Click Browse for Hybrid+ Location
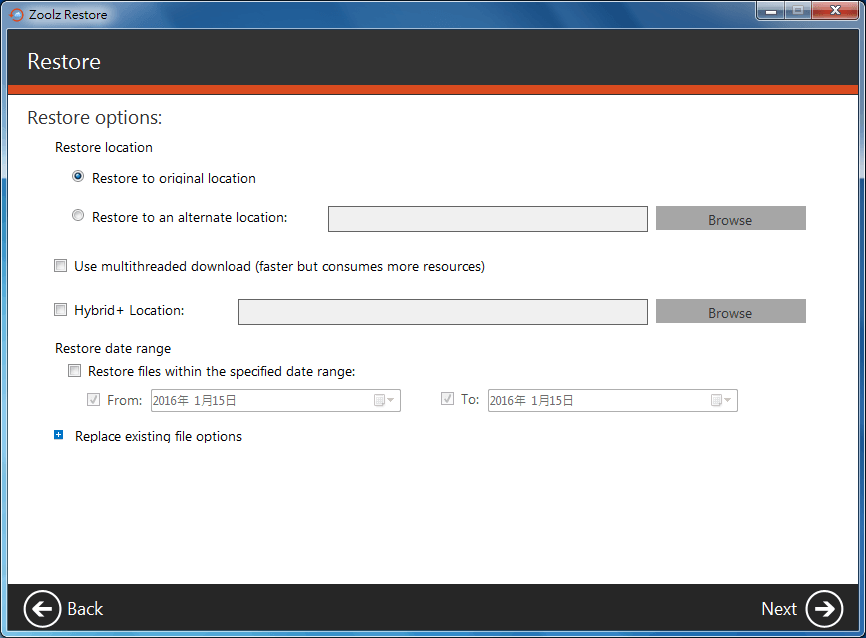The image size is (866, 638). click(730, 312)
